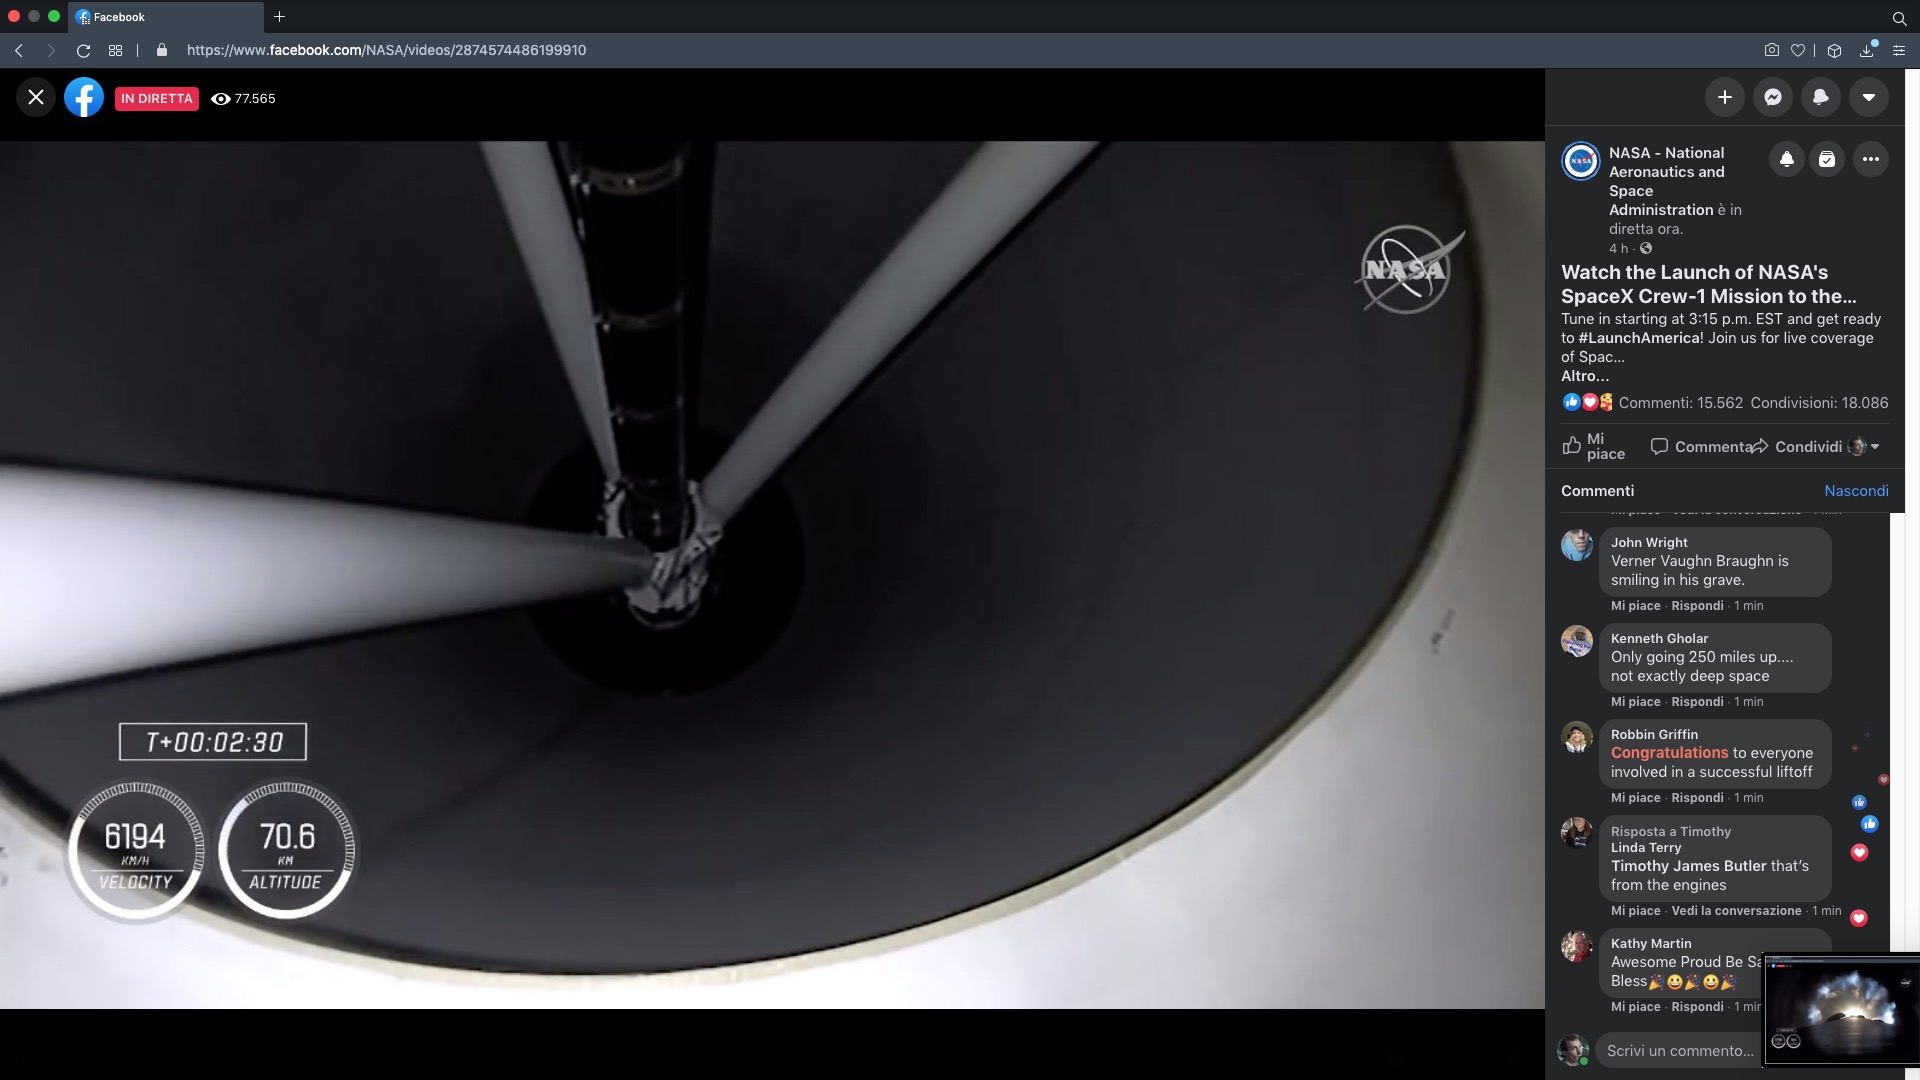The width and height of the screenshot is (1920, 1080).
Task: Reply to Kathy Martin's comment
Action: [1697, 1007]
